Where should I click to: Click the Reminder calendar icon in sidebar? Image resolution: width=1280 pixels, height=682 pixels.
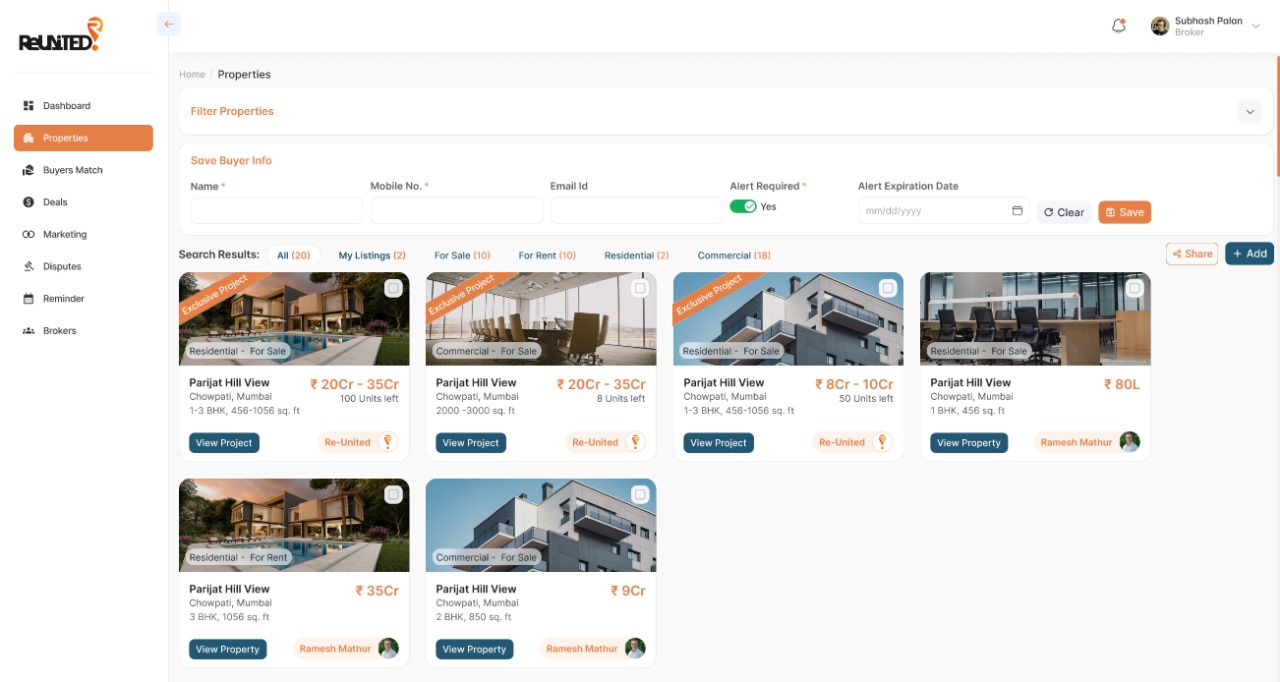pyautogui.click(x=28, y=299)
